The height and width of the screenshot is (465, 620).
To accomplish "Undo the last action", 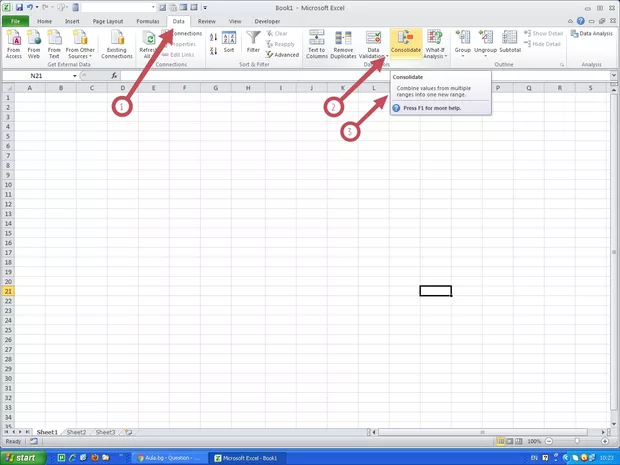I will [30, 8].
